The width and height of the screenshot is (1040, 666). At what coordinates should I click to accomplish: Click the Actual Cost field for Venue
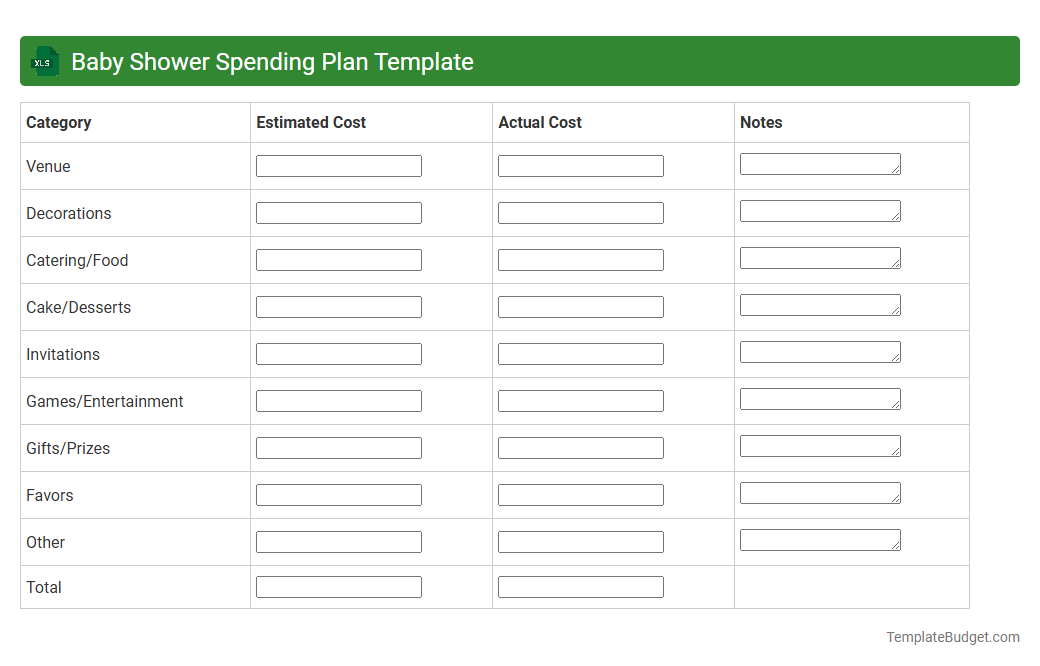coord(580,165)
